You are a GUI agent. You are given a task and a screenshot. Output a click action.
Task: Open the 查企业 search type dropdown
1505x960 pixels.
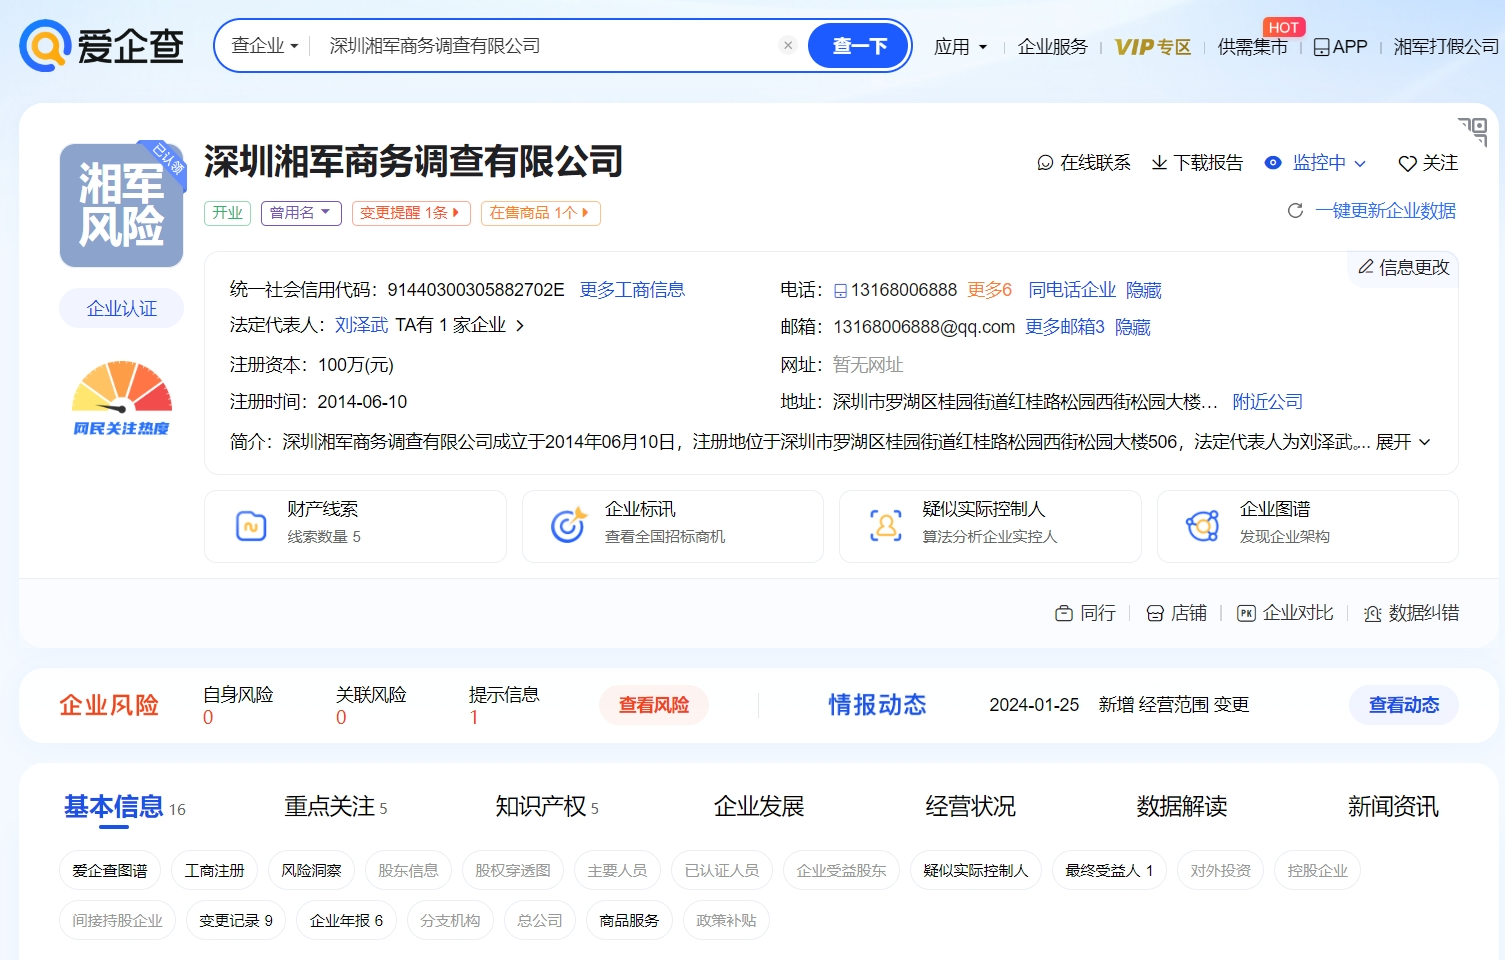pyautogui.click(x=265, y=46)
